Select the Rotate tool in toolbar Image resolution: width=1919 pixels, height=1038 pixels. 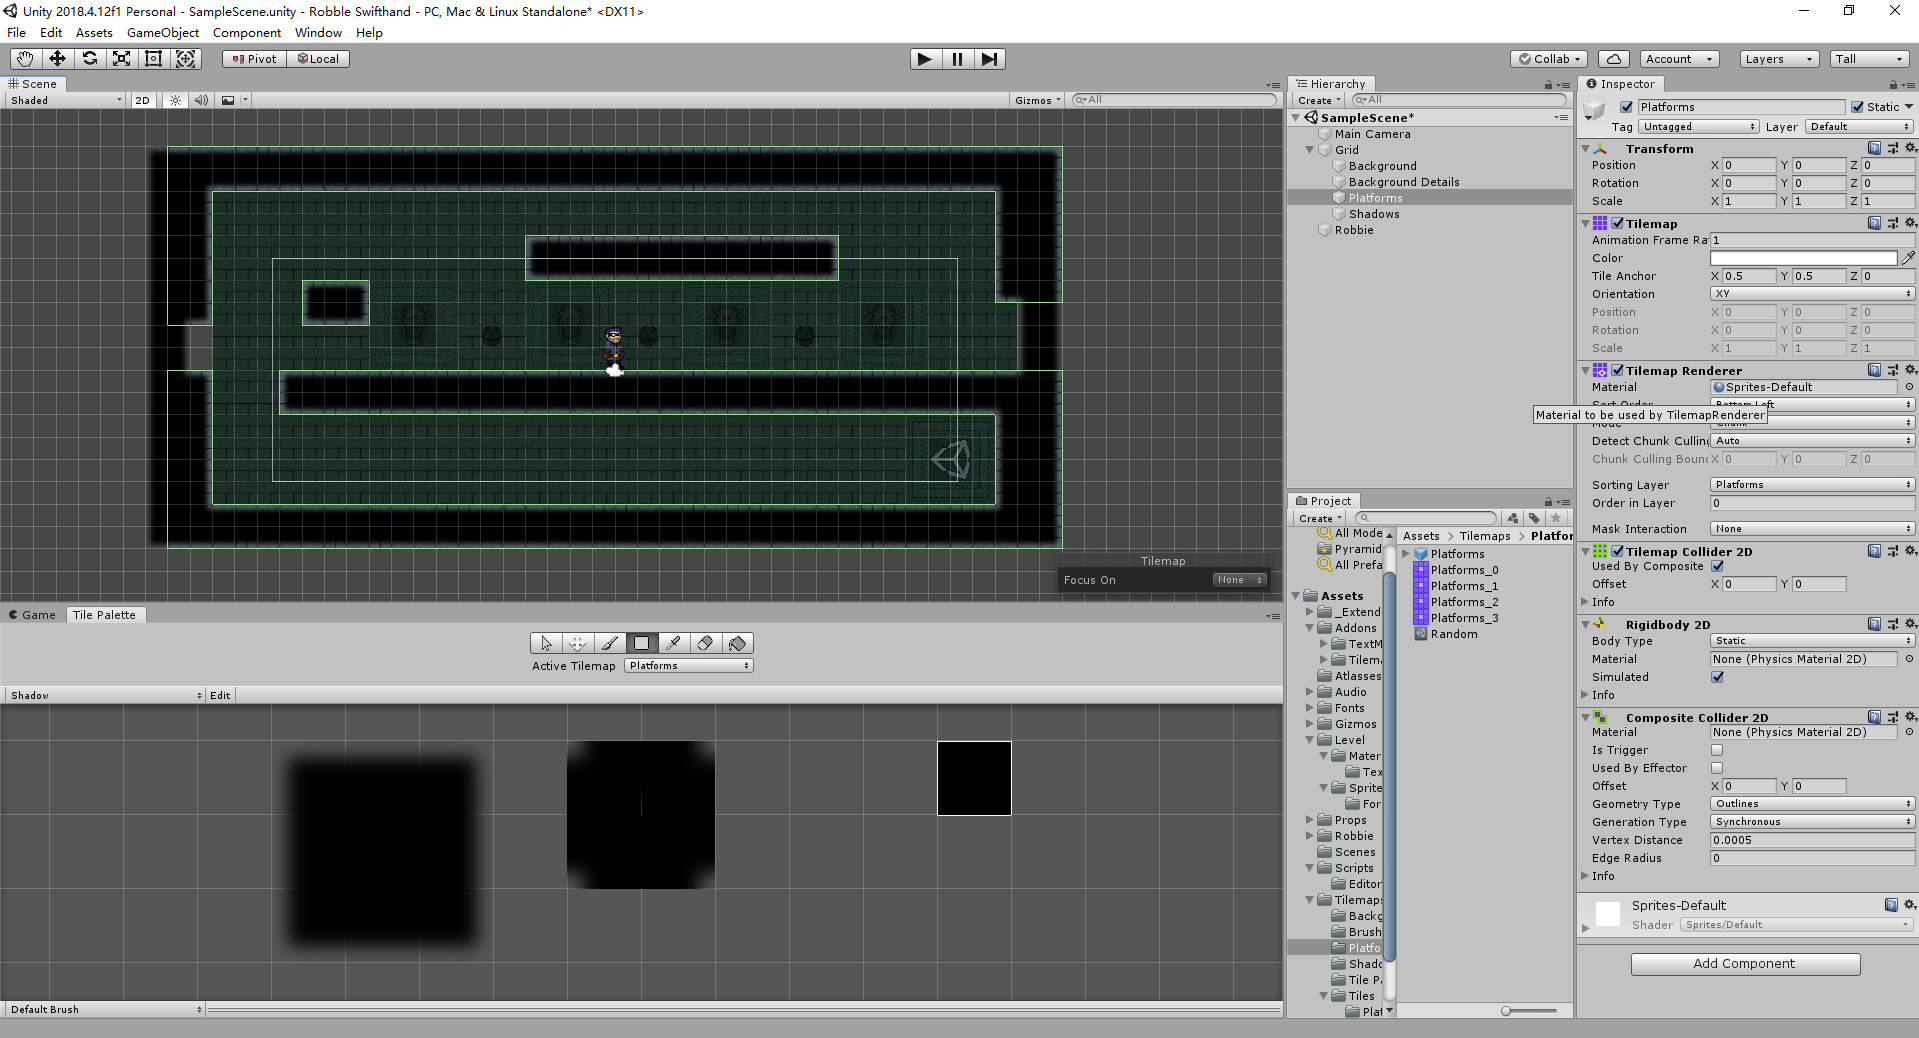tap(89, 59)
